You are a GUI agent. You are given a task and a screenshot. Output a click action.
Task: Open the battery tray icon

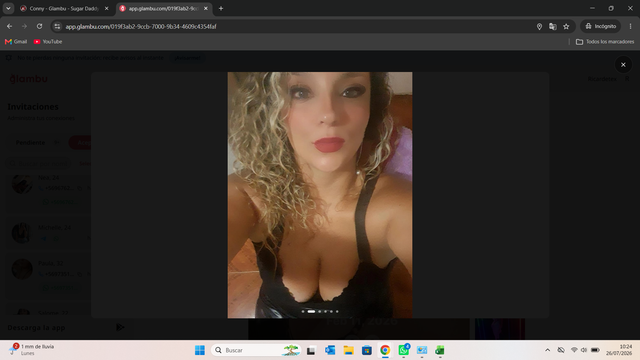point(596,350)
